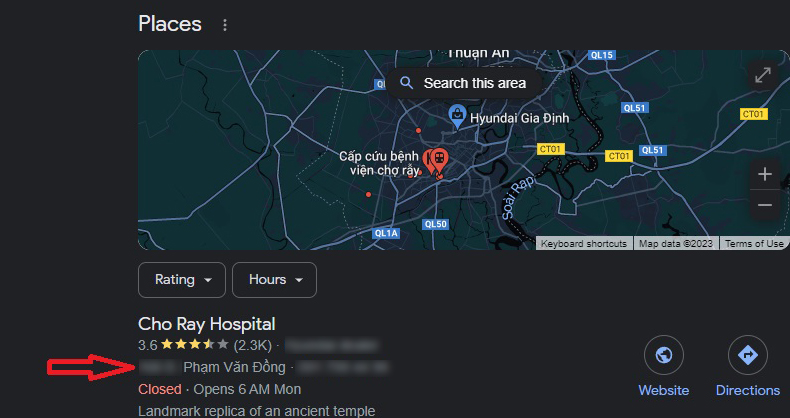Image resolution: width=790 pixels, height=418 pixels.
Task: Zoom in on the map
Action: pos(765,175)
